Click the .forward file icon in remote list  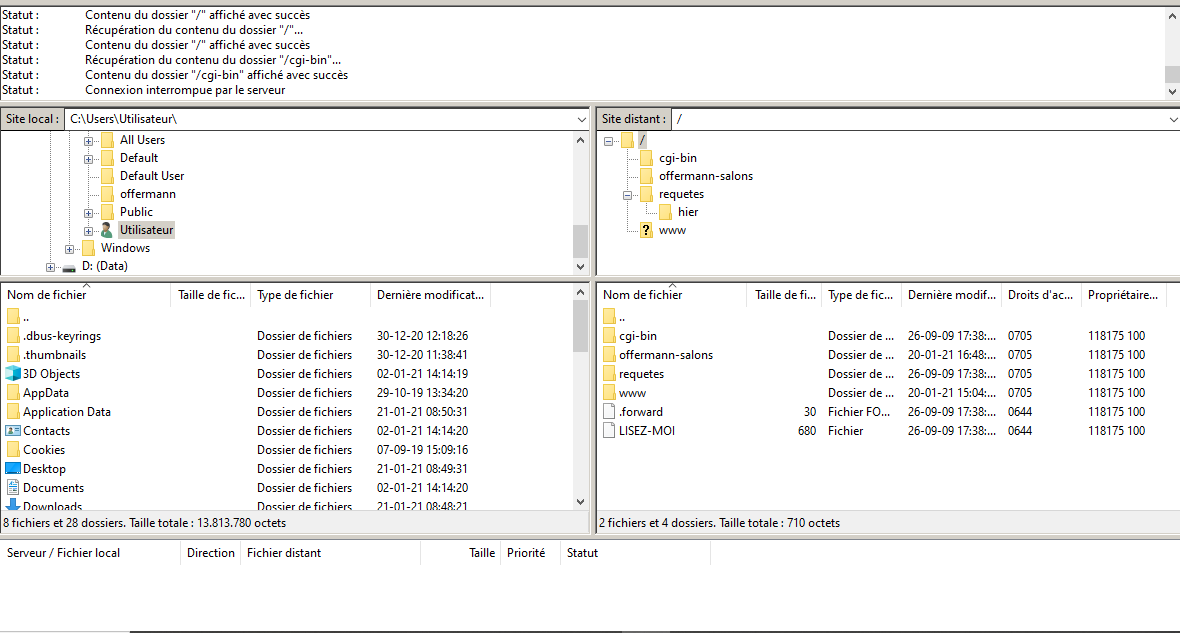tap(610, 412)
